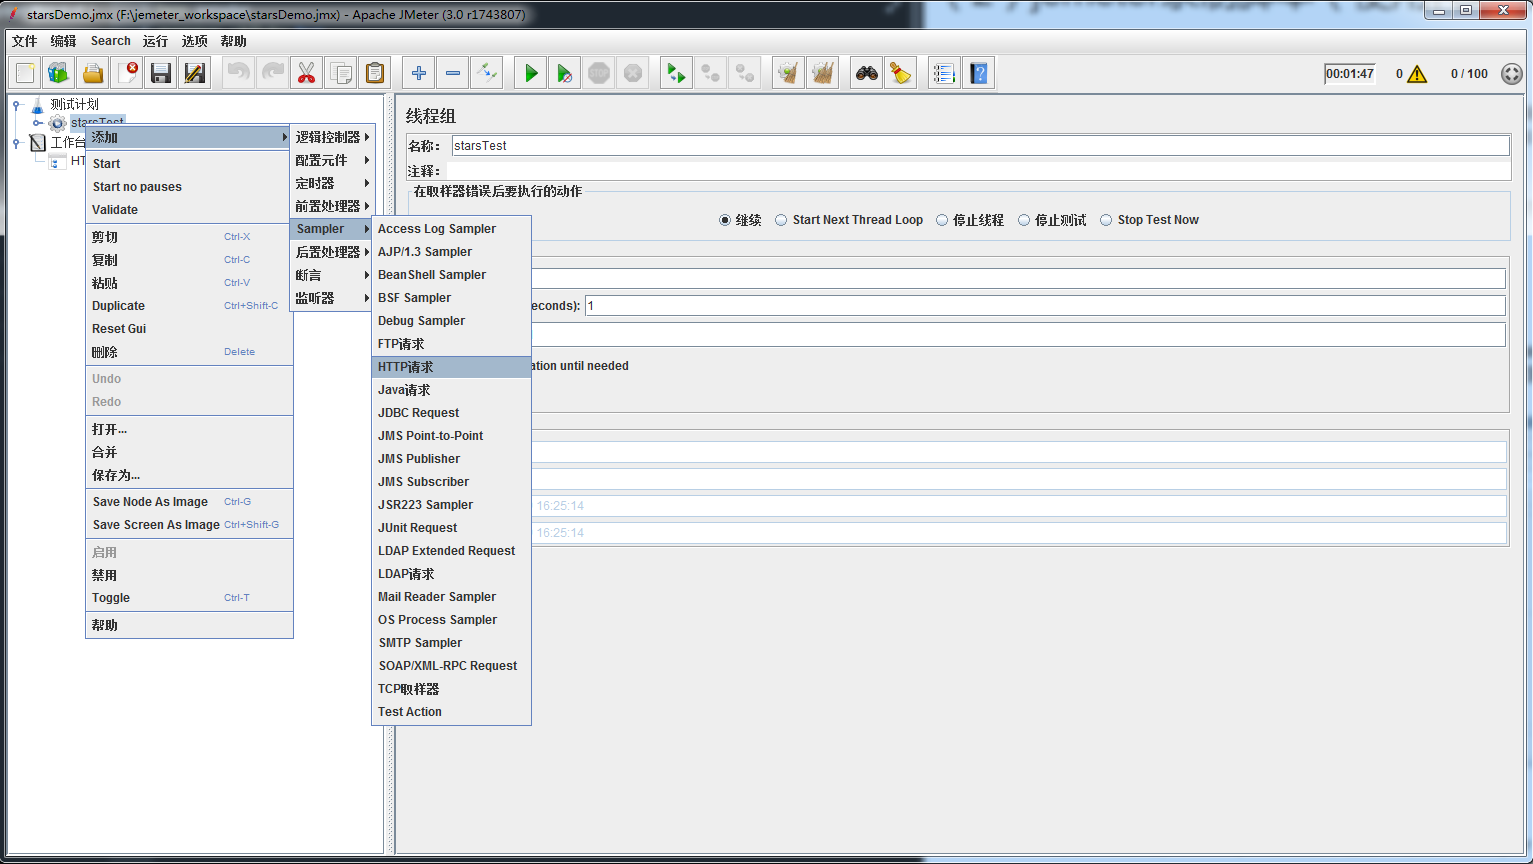Click the binoculars Search icon

867,73
